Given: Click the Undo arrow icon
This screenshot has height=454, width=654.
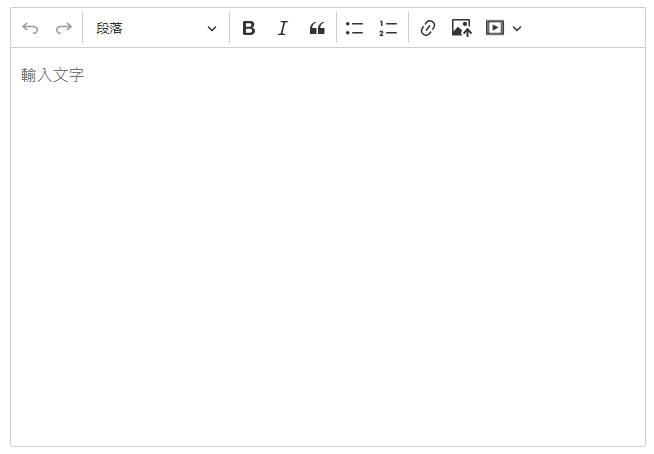Looking at the screenshot, I should 30,28.
